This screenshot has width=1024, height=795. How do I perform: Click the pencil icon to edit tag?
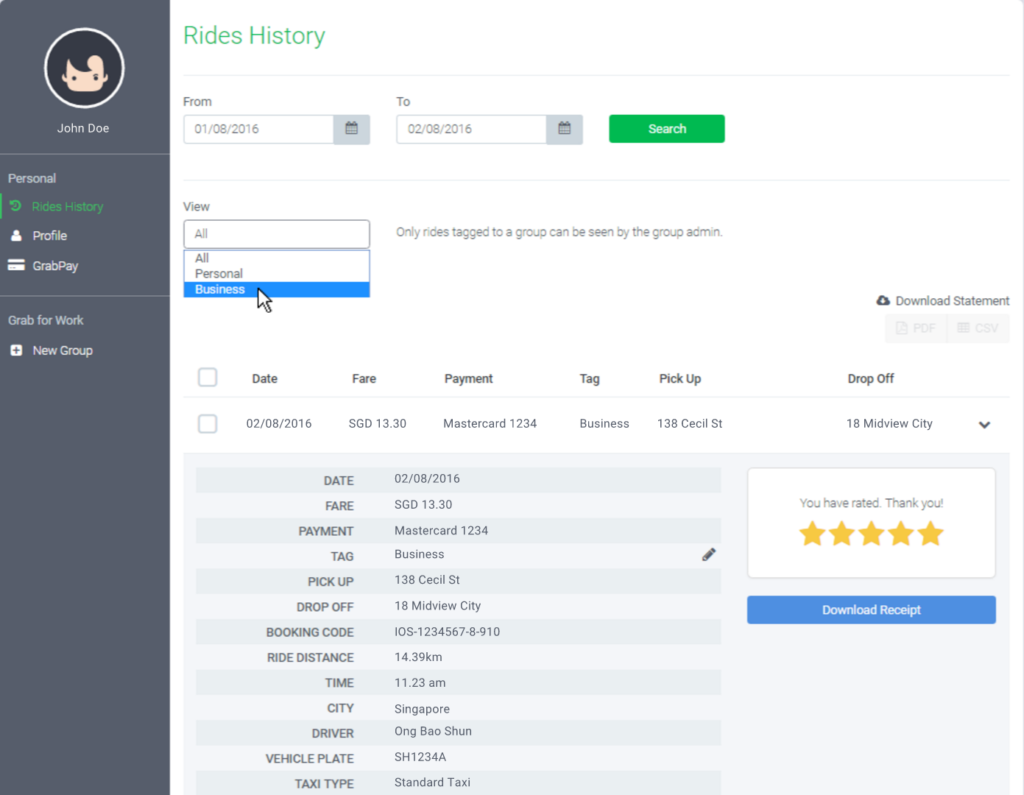pos(708,555)
